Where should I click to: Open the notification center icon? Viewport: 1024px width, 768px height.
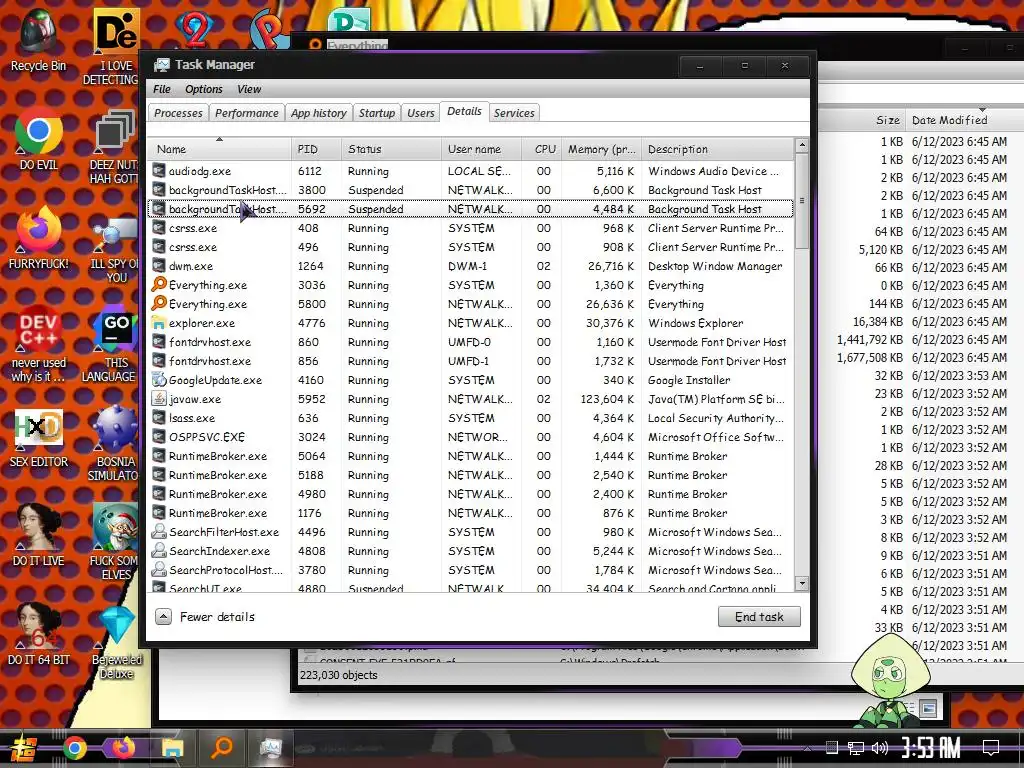point(991,747)
